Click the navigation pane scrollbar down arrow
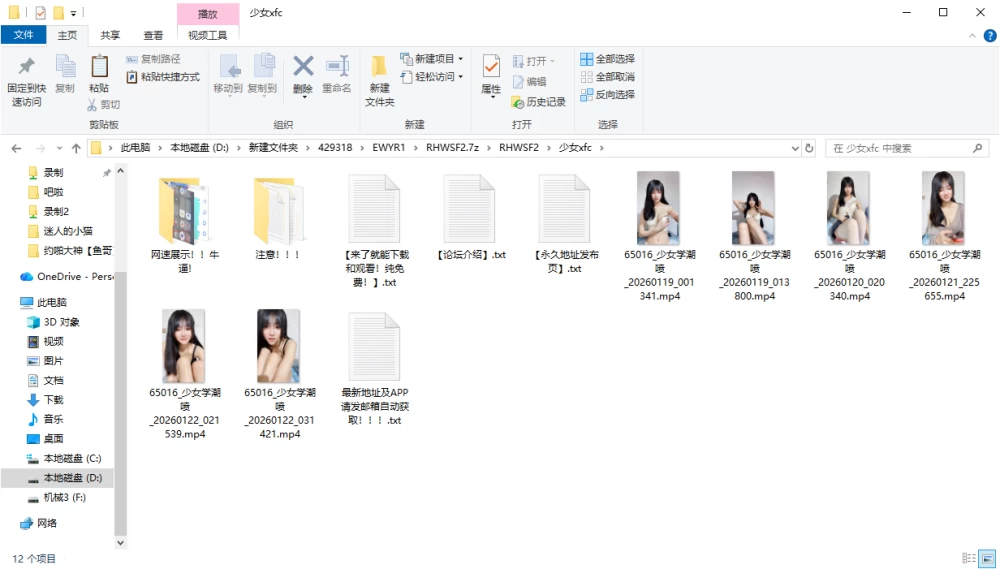The image size is (1000, 569). pos(121,543)
